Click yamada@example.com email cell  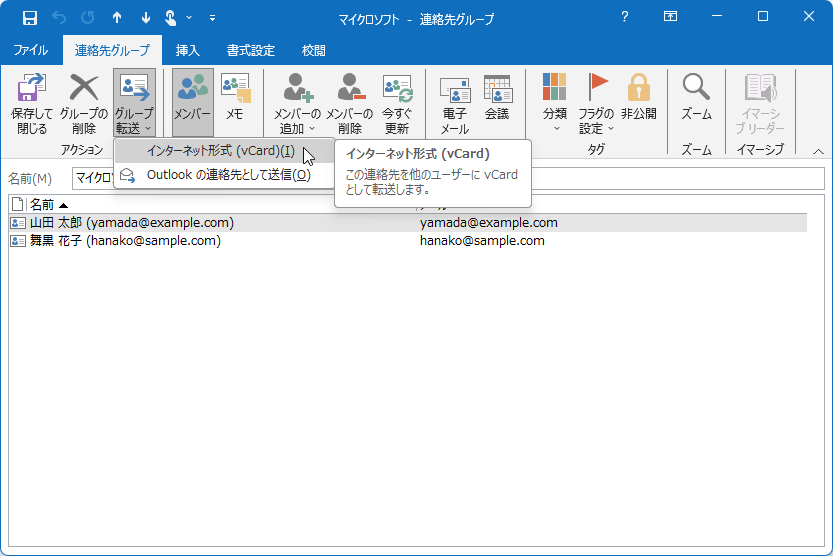[489, 223]
